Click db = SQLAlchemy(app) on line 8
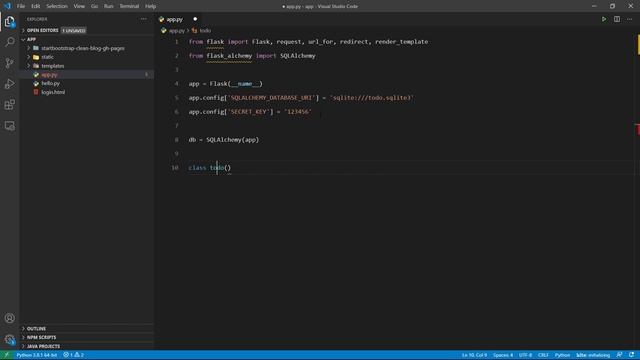 pyautogui.click(x=224, y=140)
